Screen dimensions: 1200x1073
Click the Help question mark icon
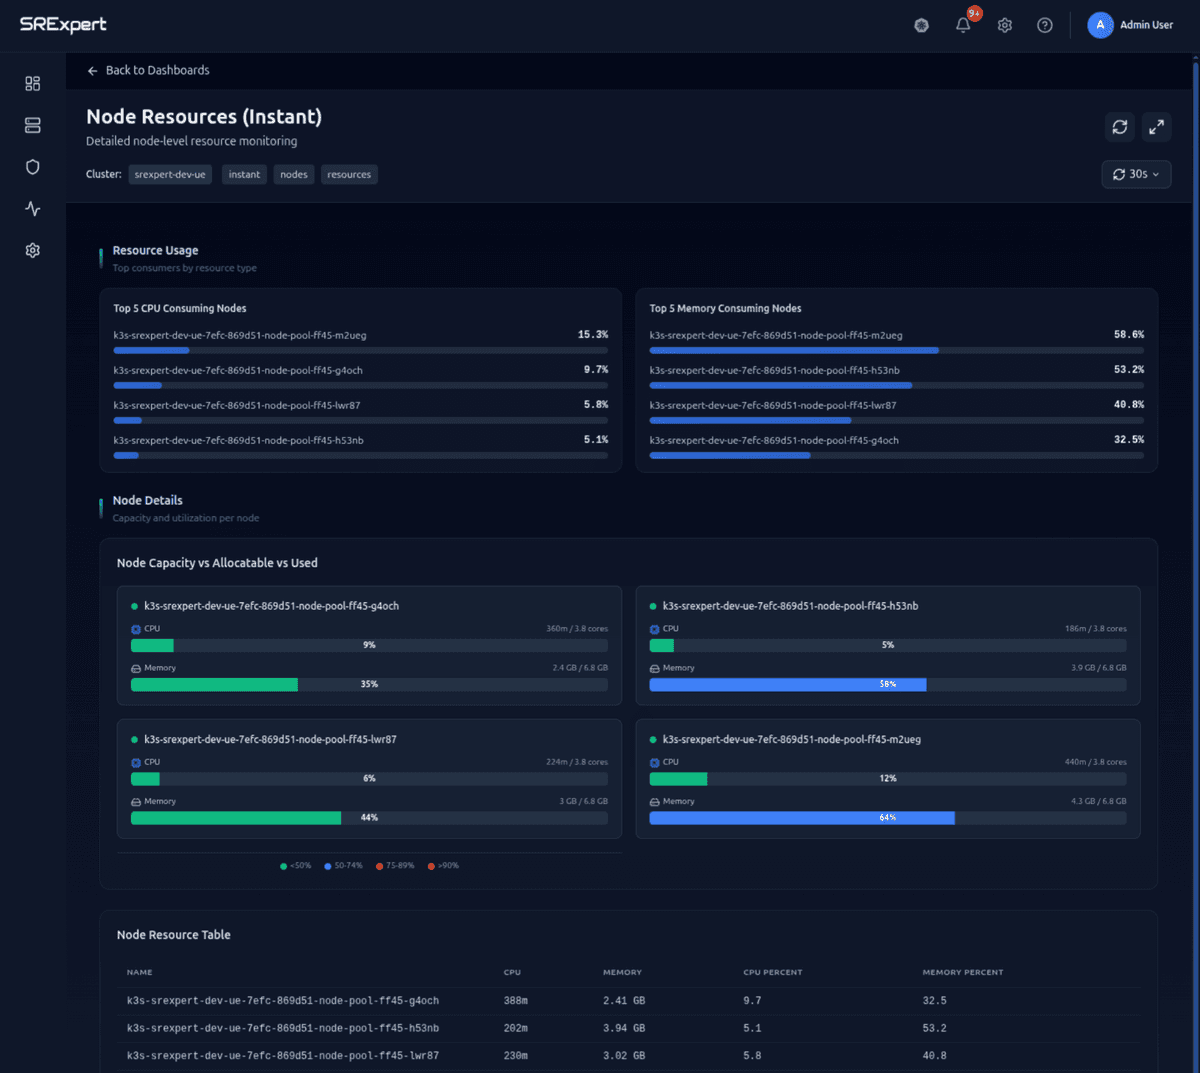pos(1044,24)
